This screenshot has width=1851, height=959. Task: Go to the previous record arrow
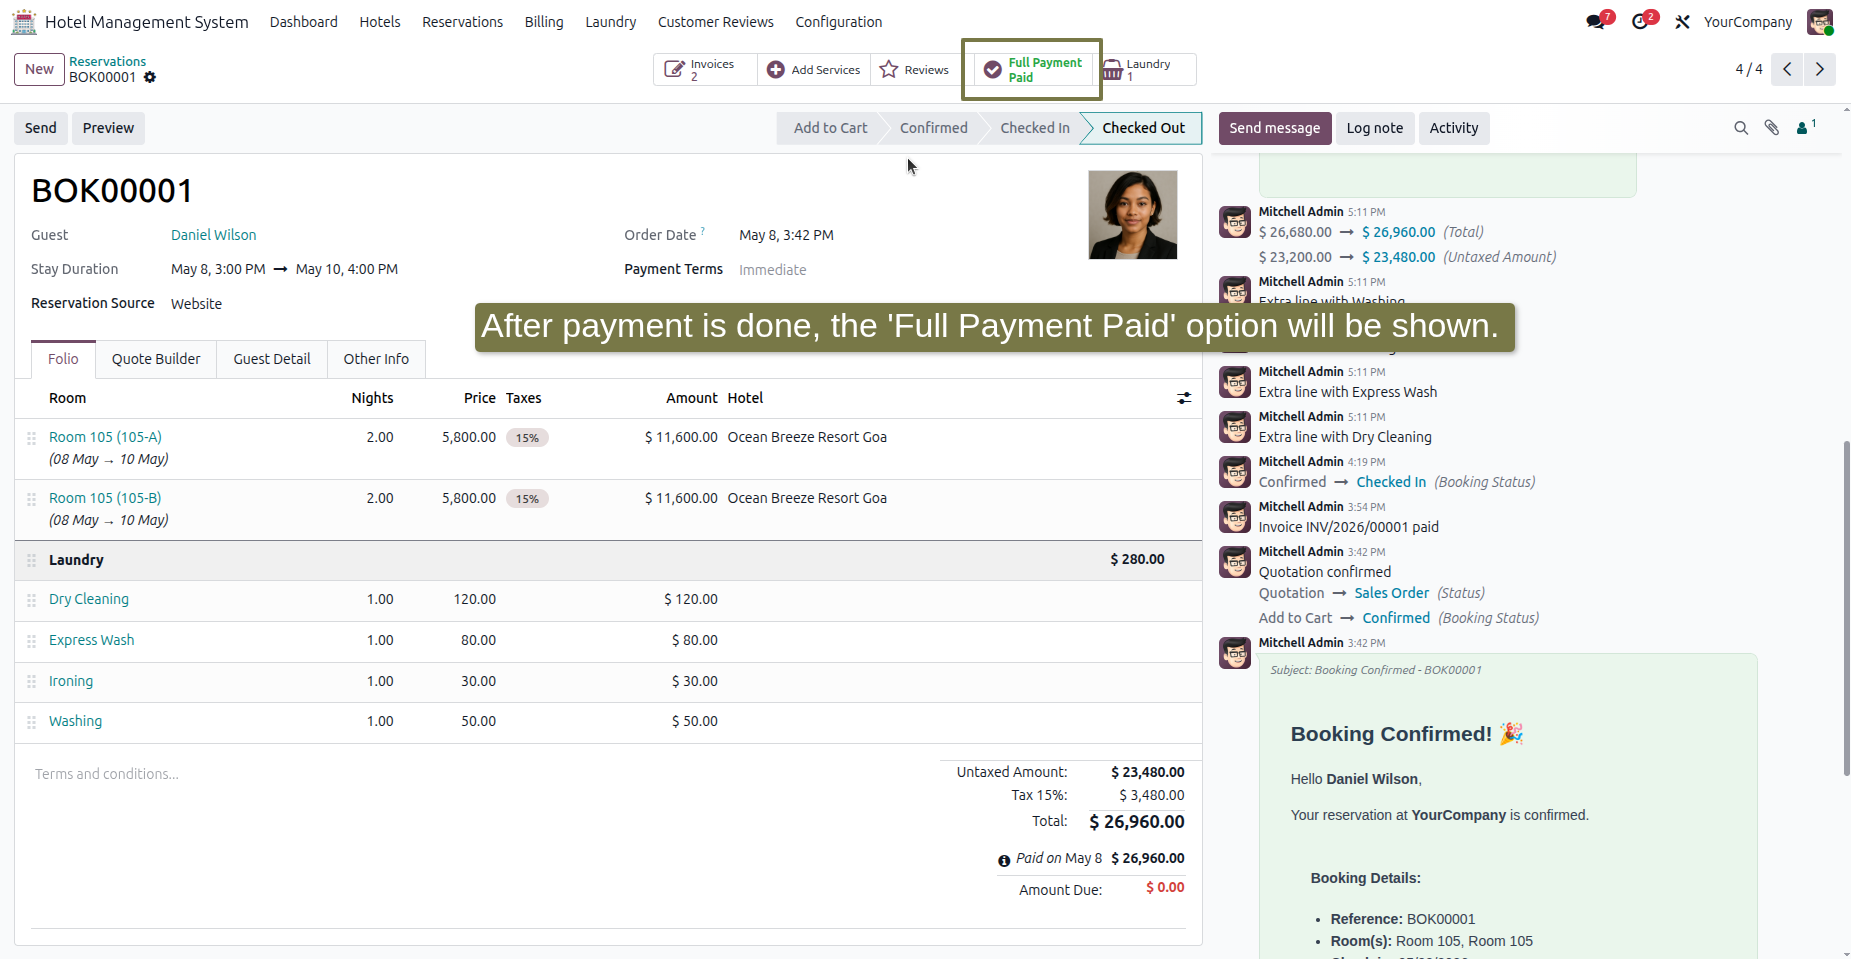click(x=1787, y=69)
